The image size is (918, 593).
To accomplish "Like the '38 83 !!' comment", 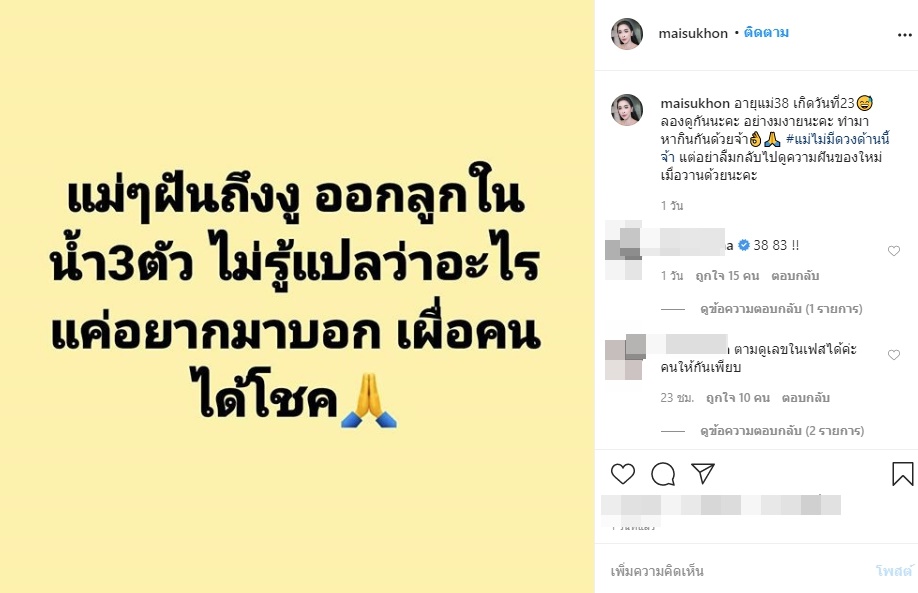I will click(x=893, y=251).
